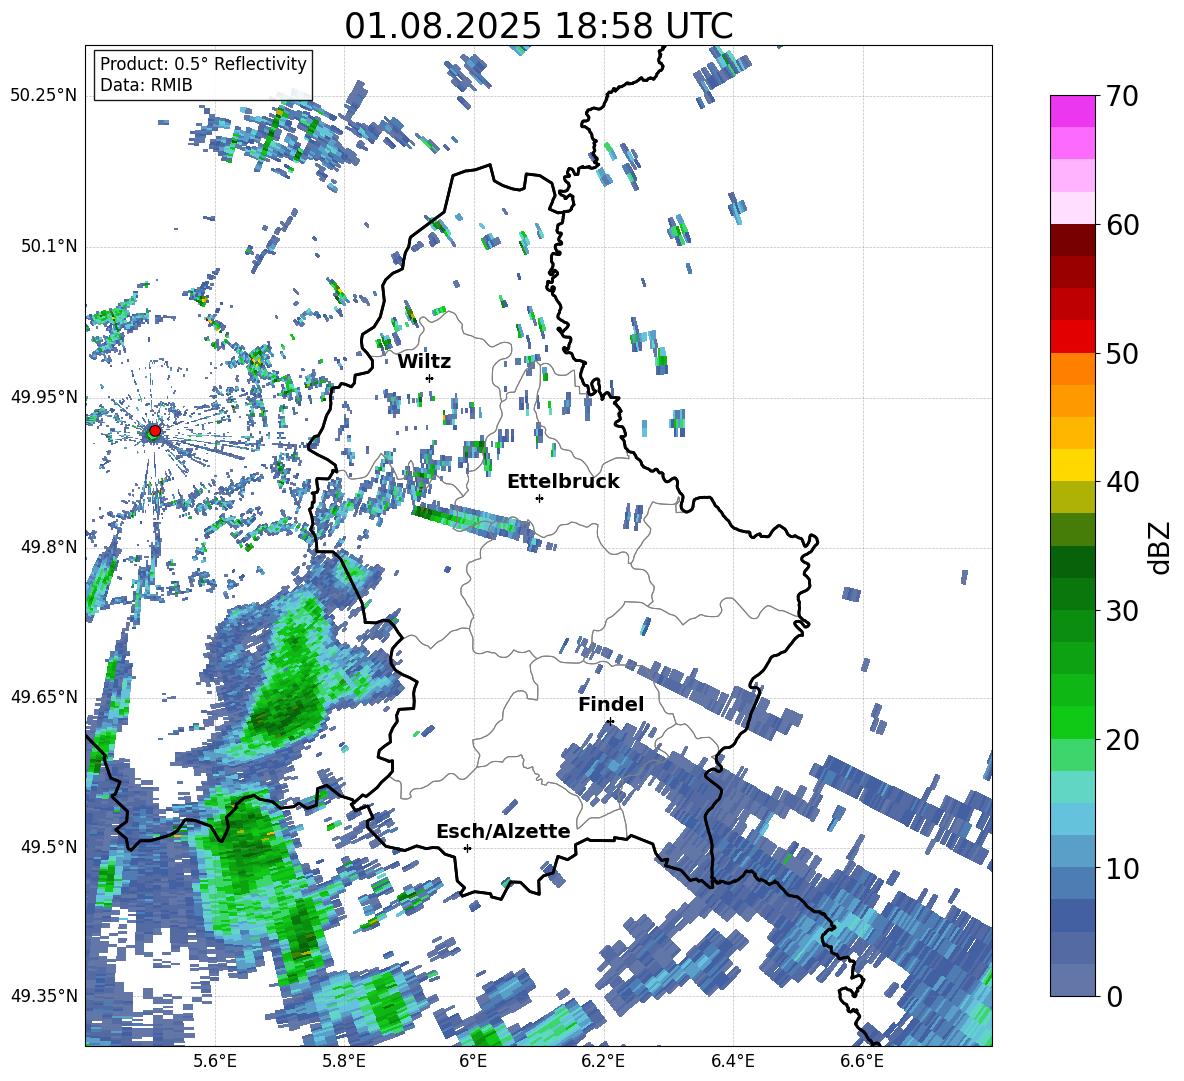Click the 10 colorbar tick label
Viewport: 1184px width, 1081px height.
tap(1122, 868)
